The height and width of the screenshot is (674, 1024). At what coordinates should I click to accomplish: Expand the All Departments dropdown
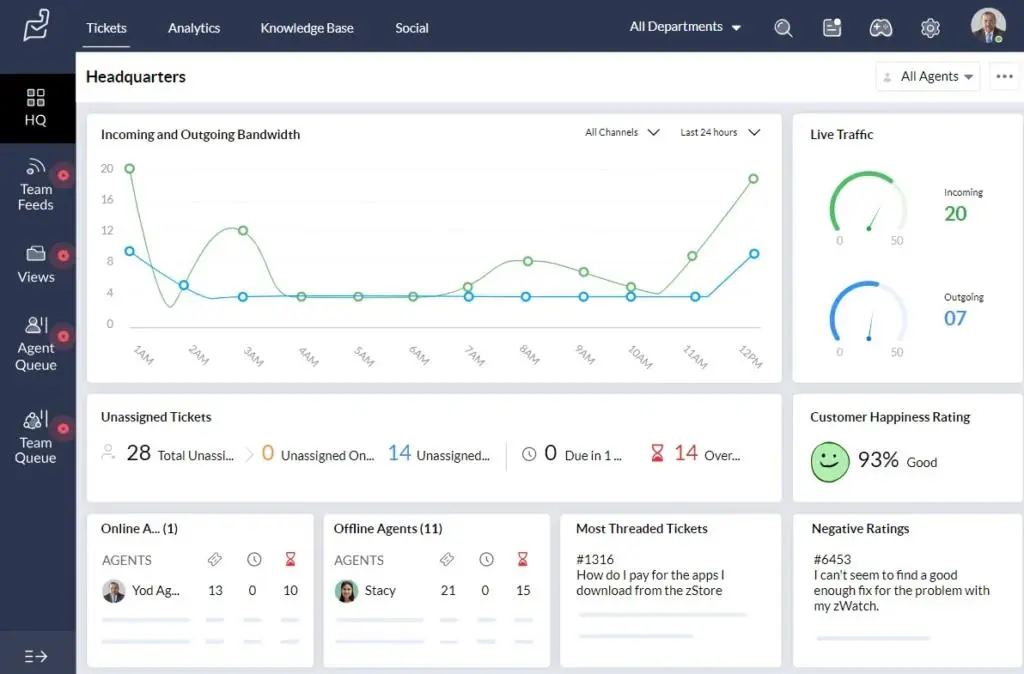(x=685, y=27)
